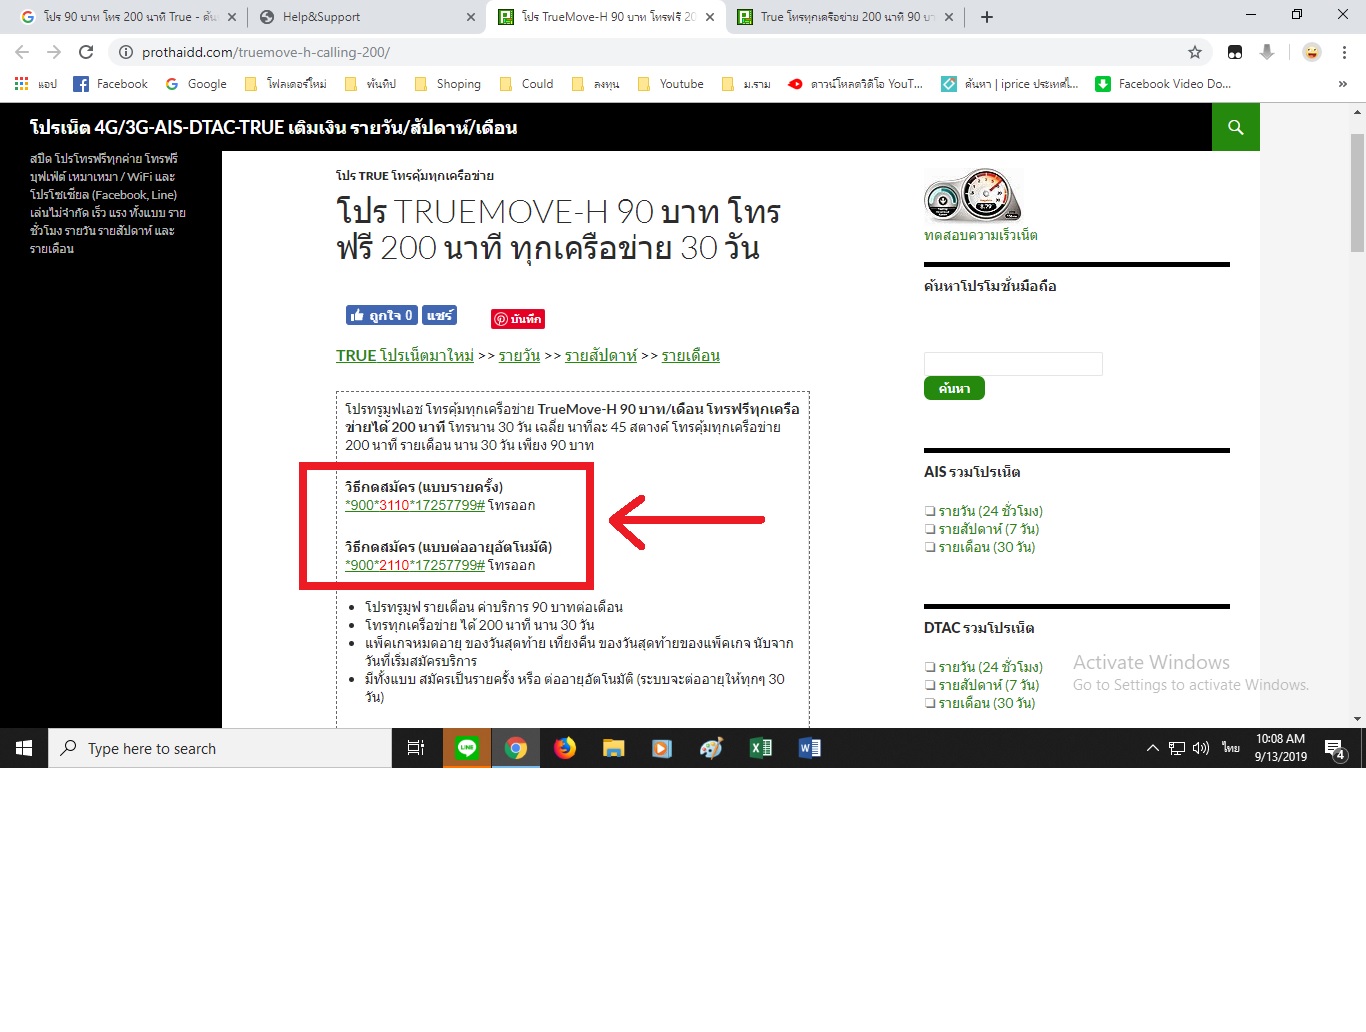The width and height of the screenshot is (1366, 1032).
Task: Open the Facebook bookmark
Action: (110, 84)
